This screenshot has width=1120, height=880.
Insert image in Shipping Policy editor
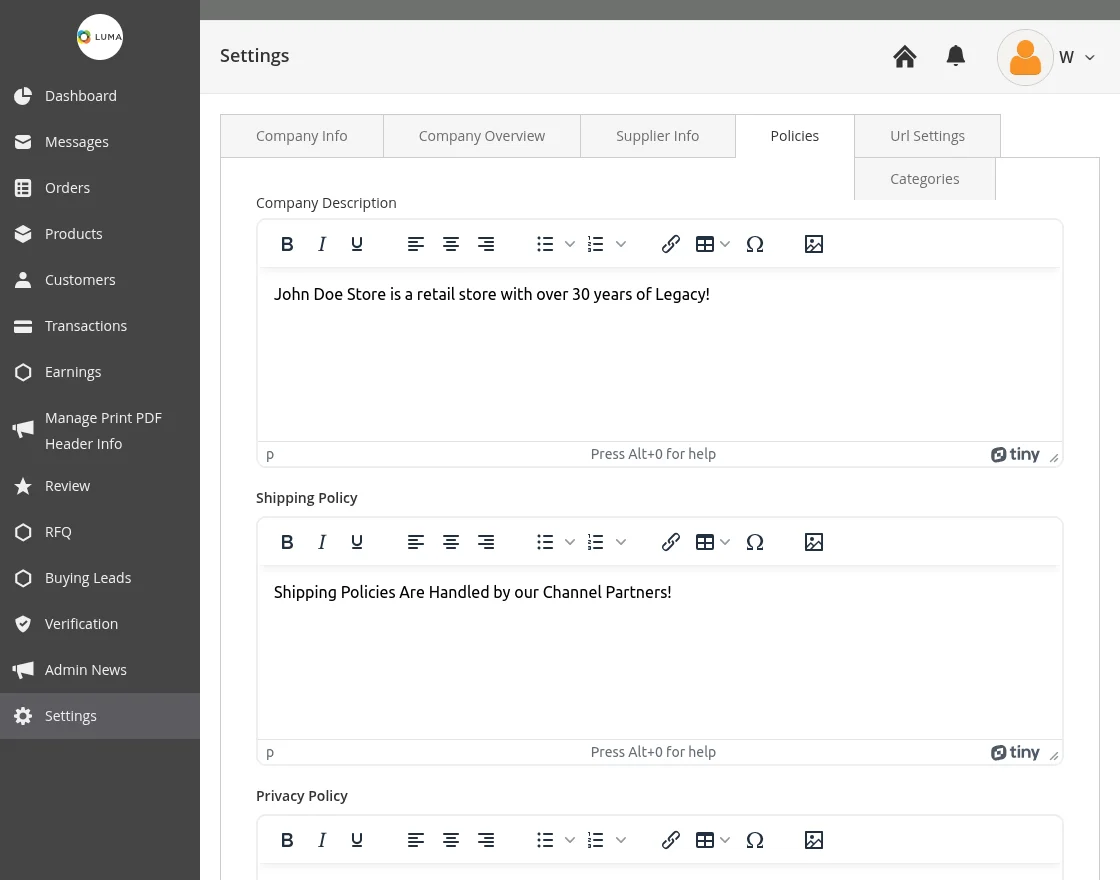[x=814, y=542]
